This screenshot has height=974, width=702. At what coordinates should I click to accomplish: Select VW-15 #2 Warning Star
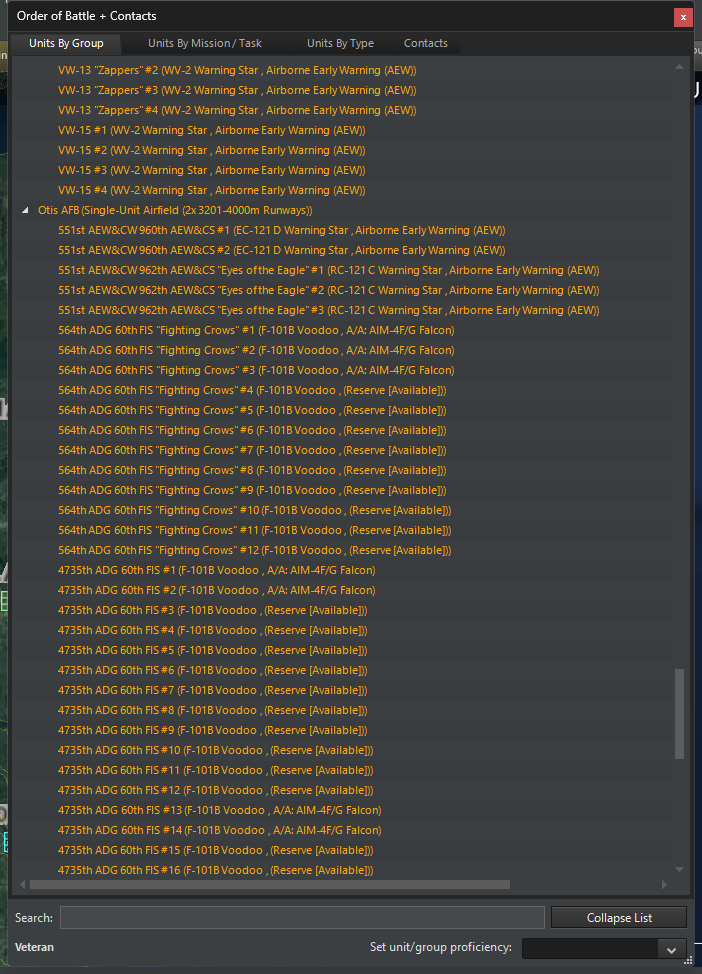(x=212, y=150)
